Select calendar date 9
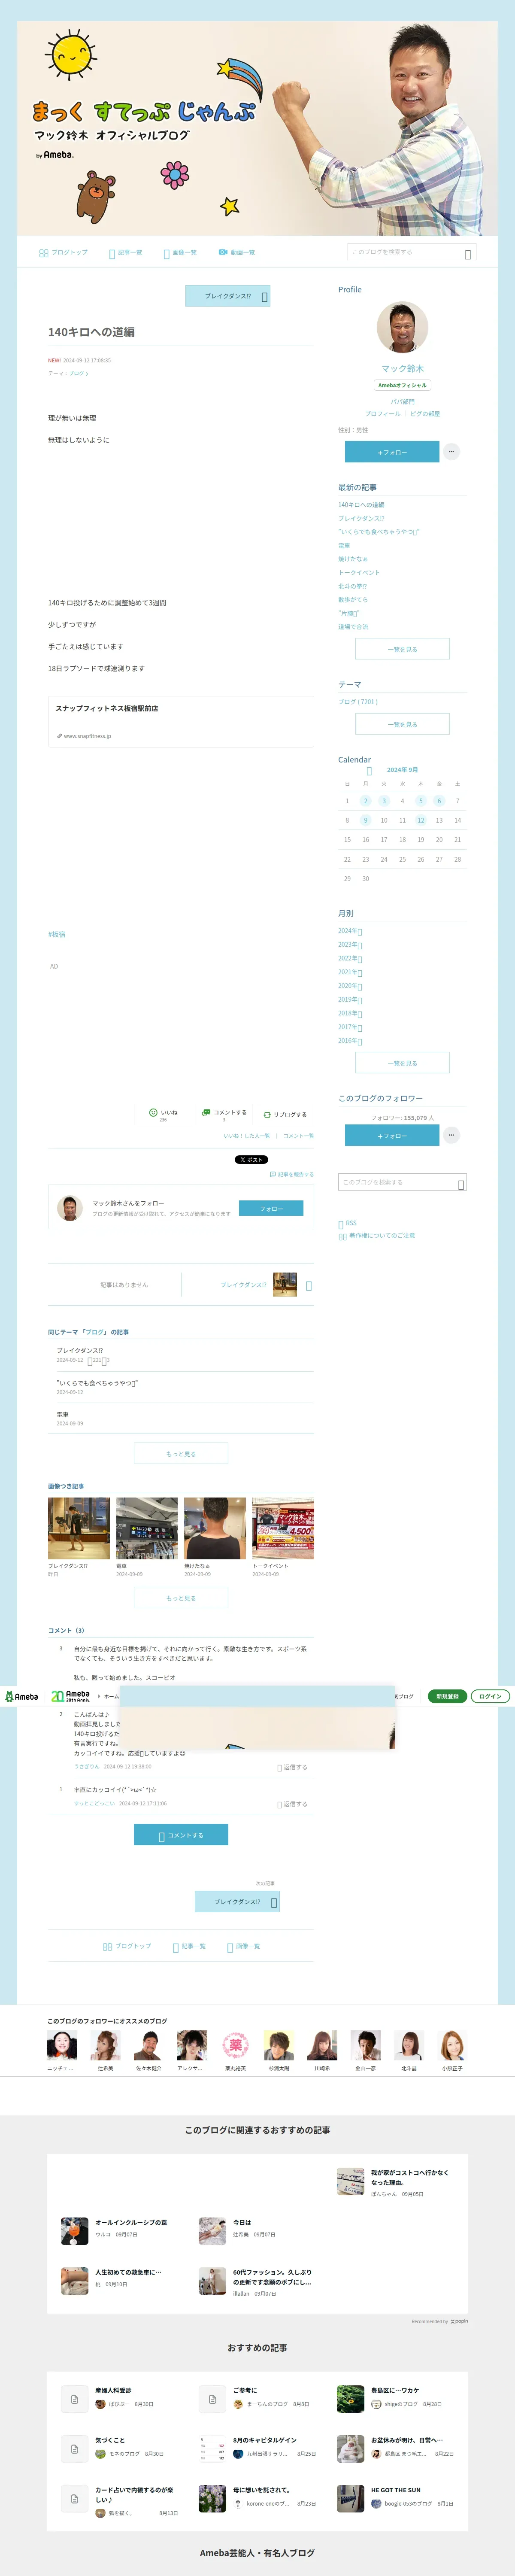515x2576 pixels. (x=366, y=821)
